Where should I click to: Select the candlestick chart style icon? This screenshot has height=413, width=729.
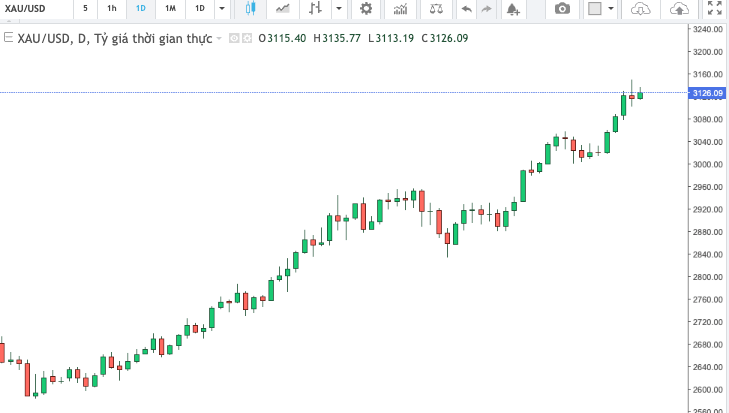pyautogui.click(x=250, y=8)
